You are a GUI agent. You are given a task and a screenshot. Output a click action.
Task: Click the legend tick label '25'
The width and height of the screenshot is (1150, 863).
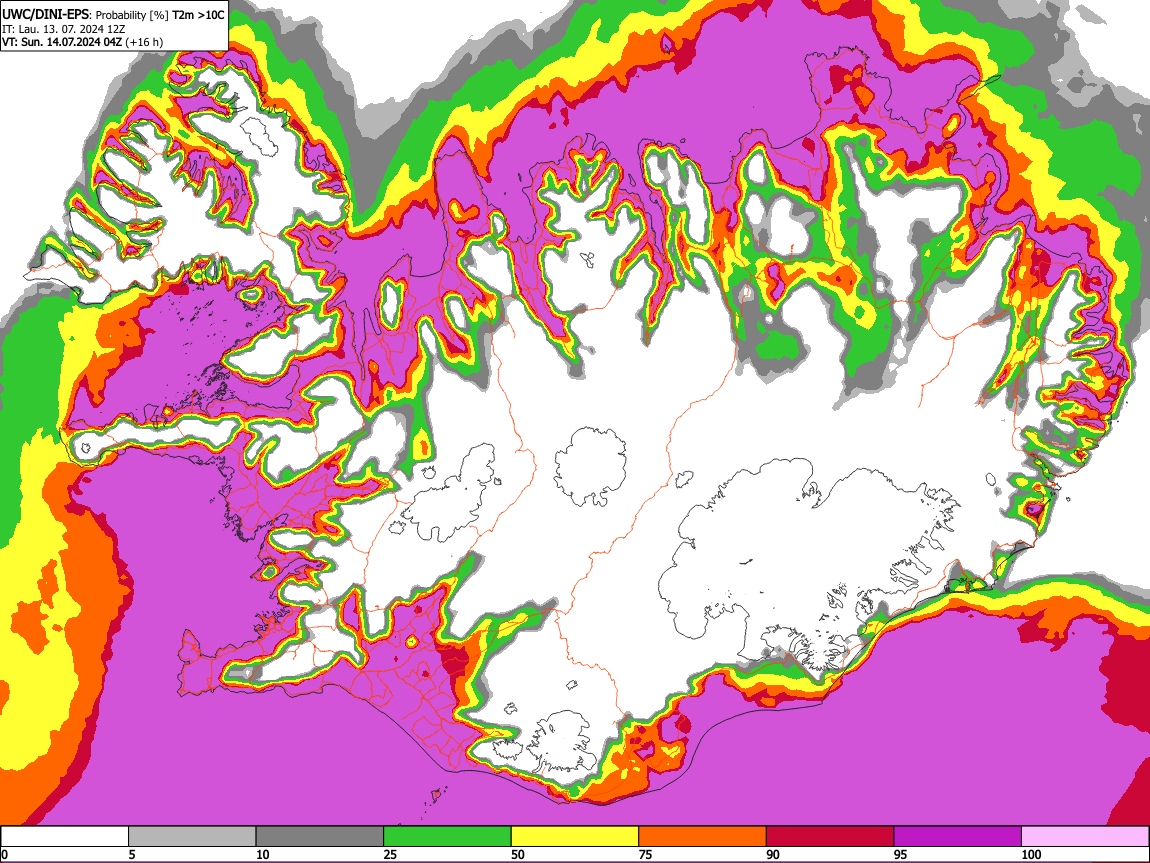click(390, 854)
